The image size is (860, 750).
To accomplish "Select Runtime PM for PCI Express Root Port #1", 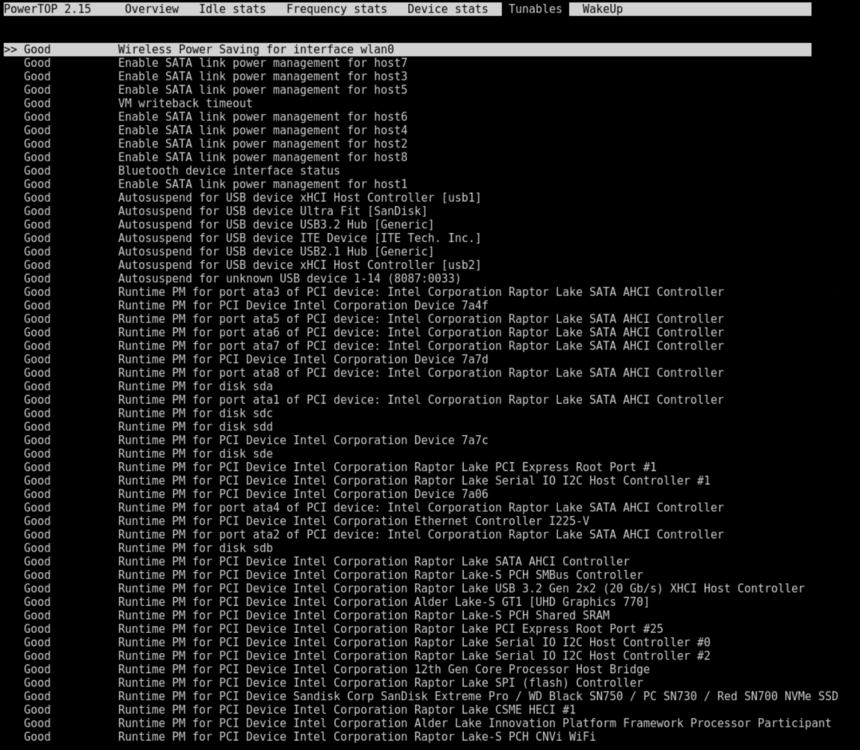I will (340, 467).
